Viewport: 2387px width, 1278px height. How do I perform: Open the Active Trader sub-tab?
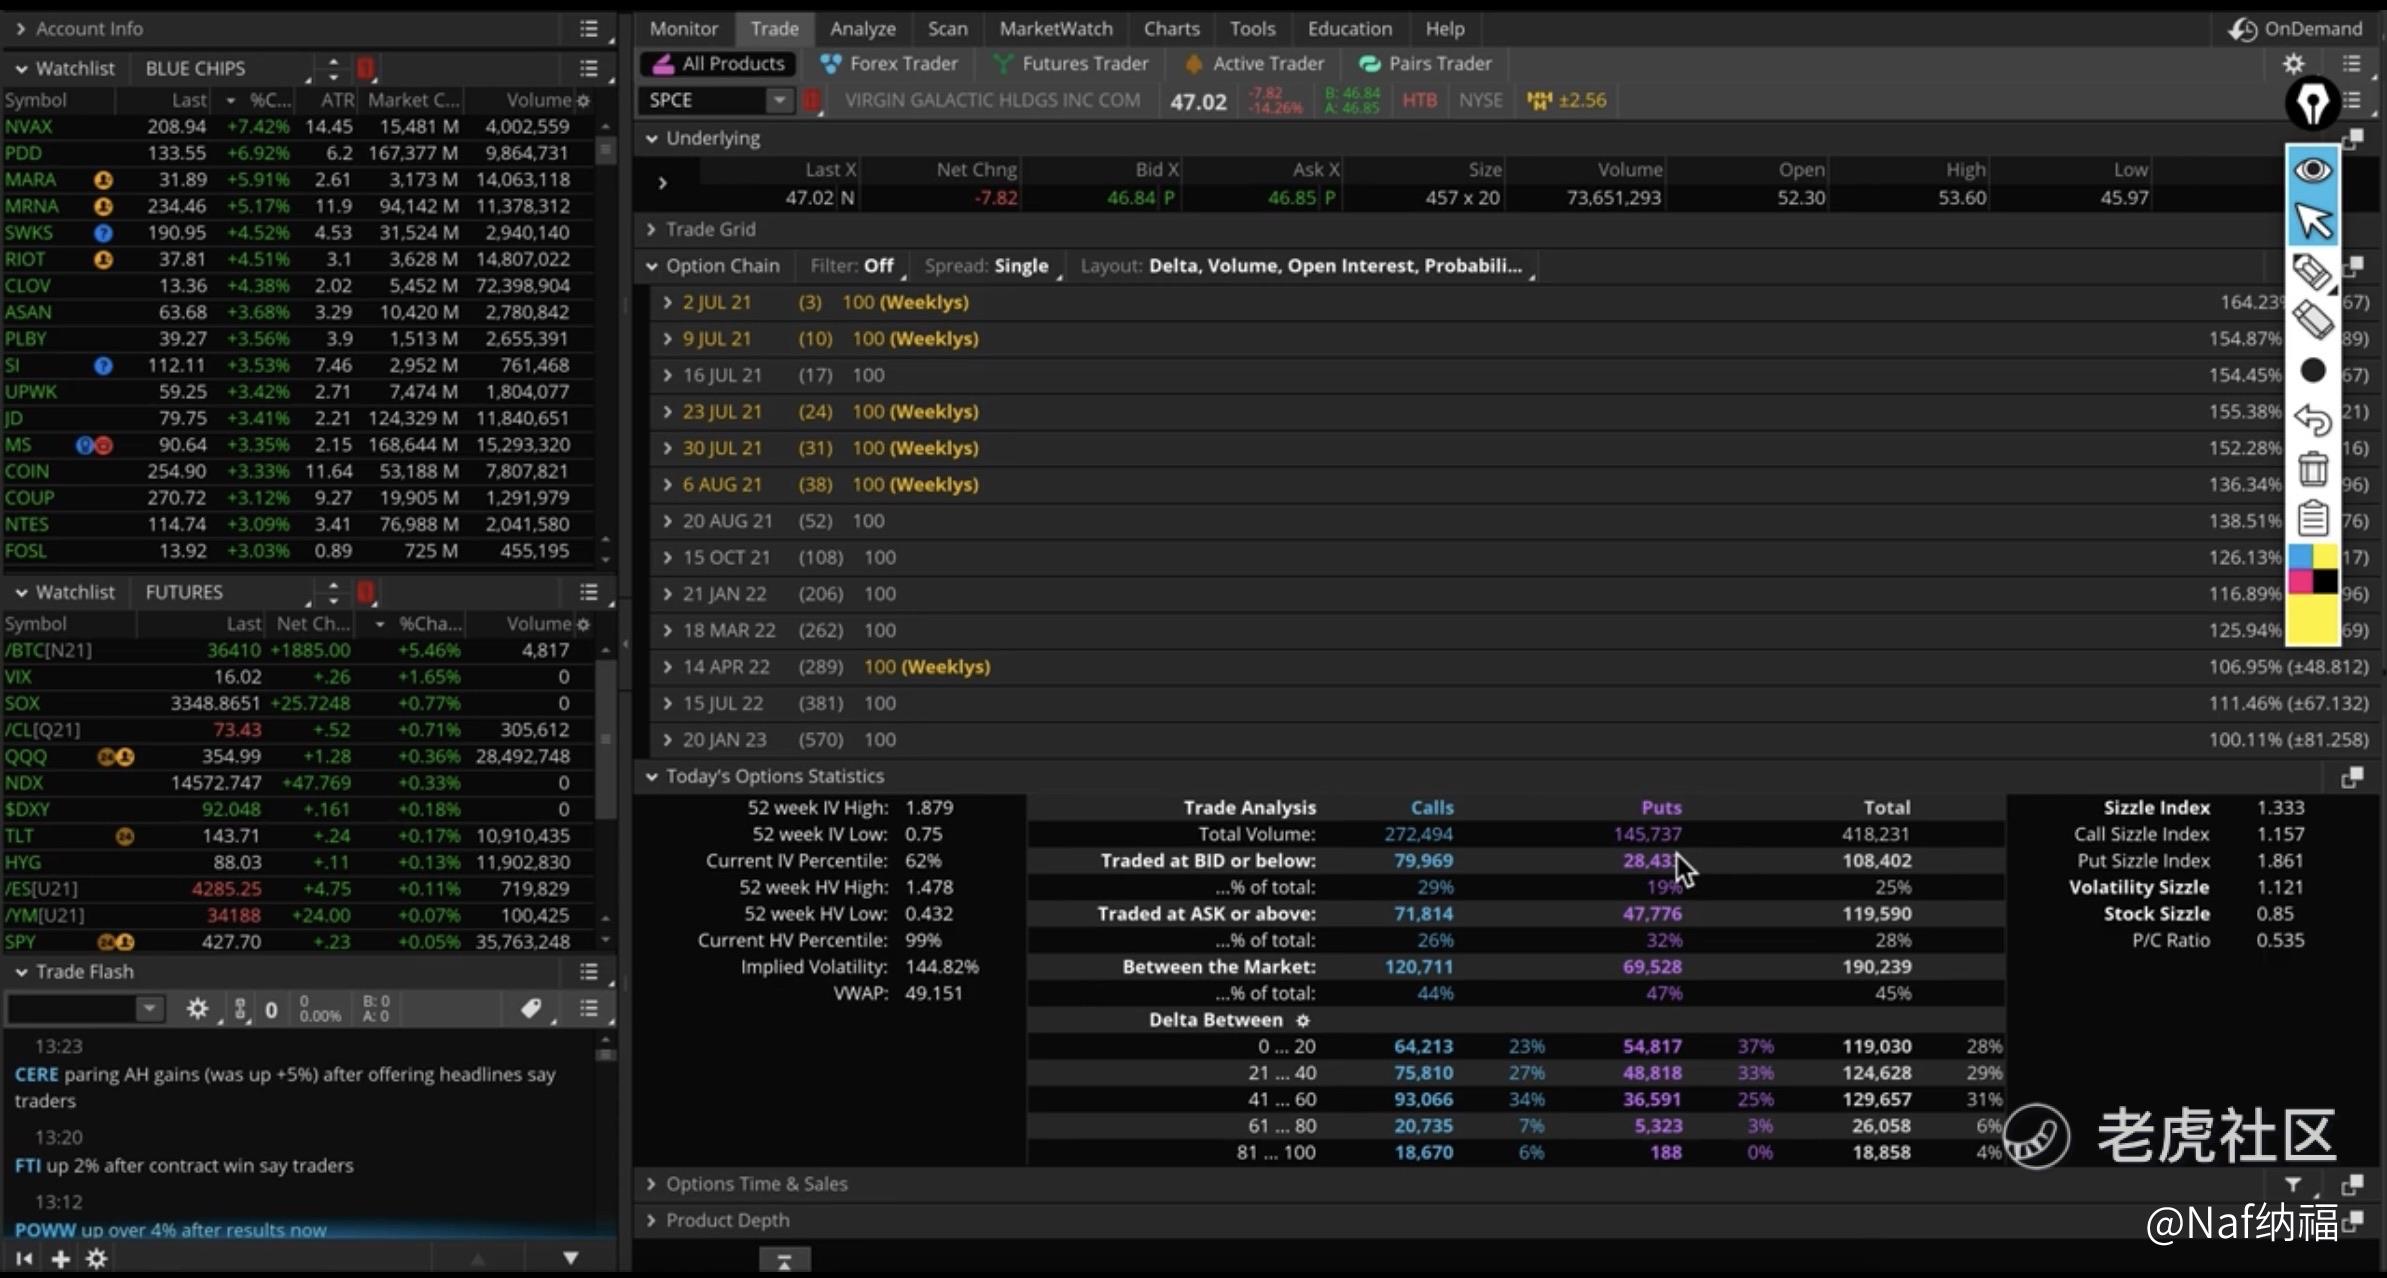(1254, 64)
